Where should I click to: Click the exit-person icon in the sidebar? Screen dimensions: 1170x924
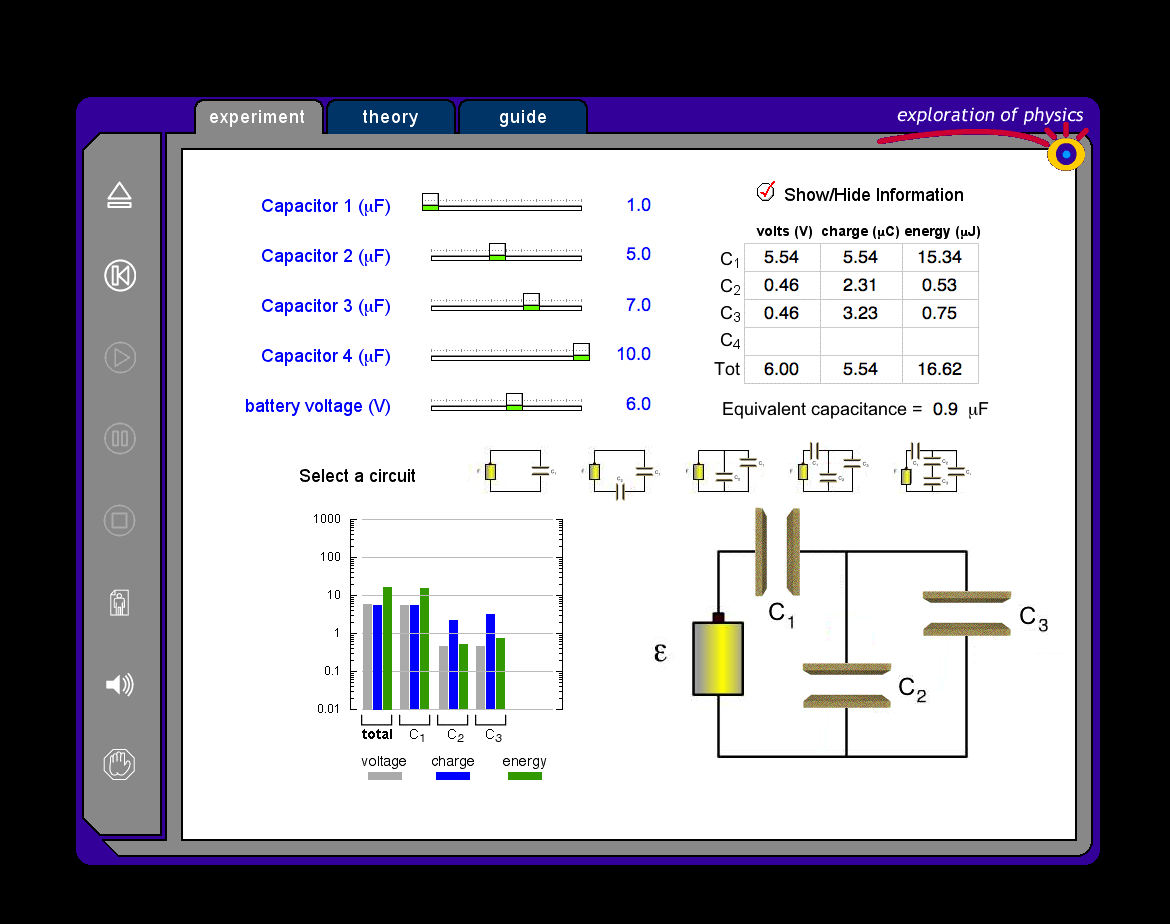120,602
